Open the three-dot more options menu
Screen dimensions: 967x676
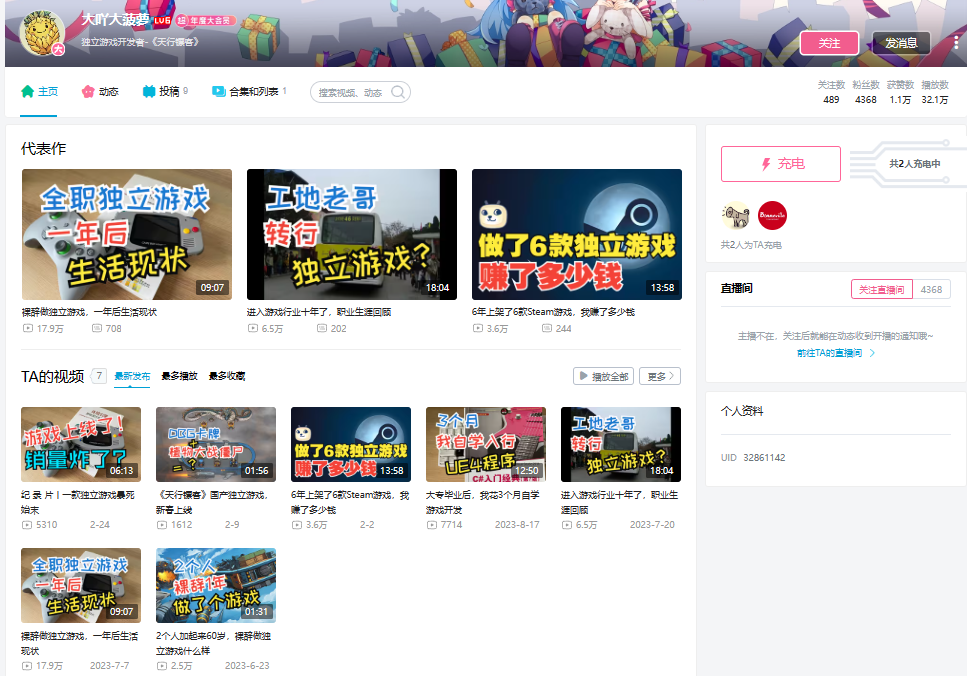point(955,43)
